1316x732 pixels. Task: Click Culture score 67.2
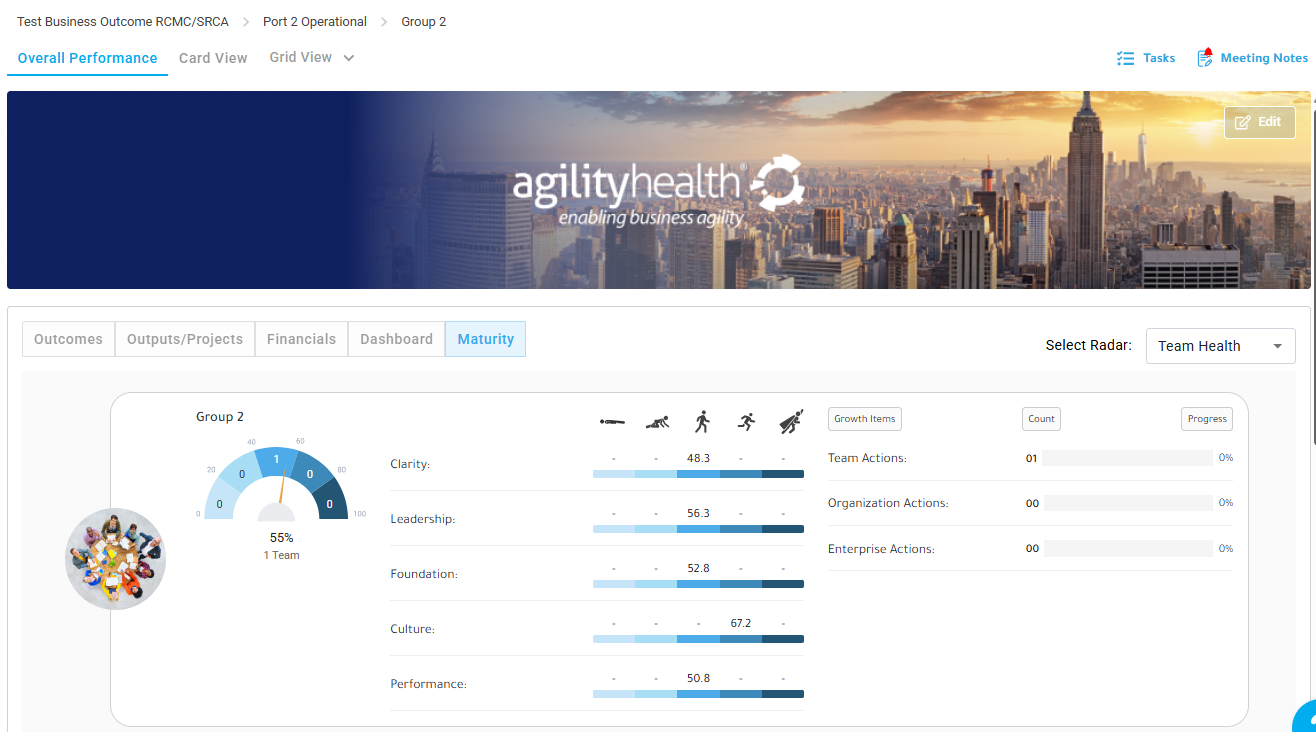pos(740,623)
